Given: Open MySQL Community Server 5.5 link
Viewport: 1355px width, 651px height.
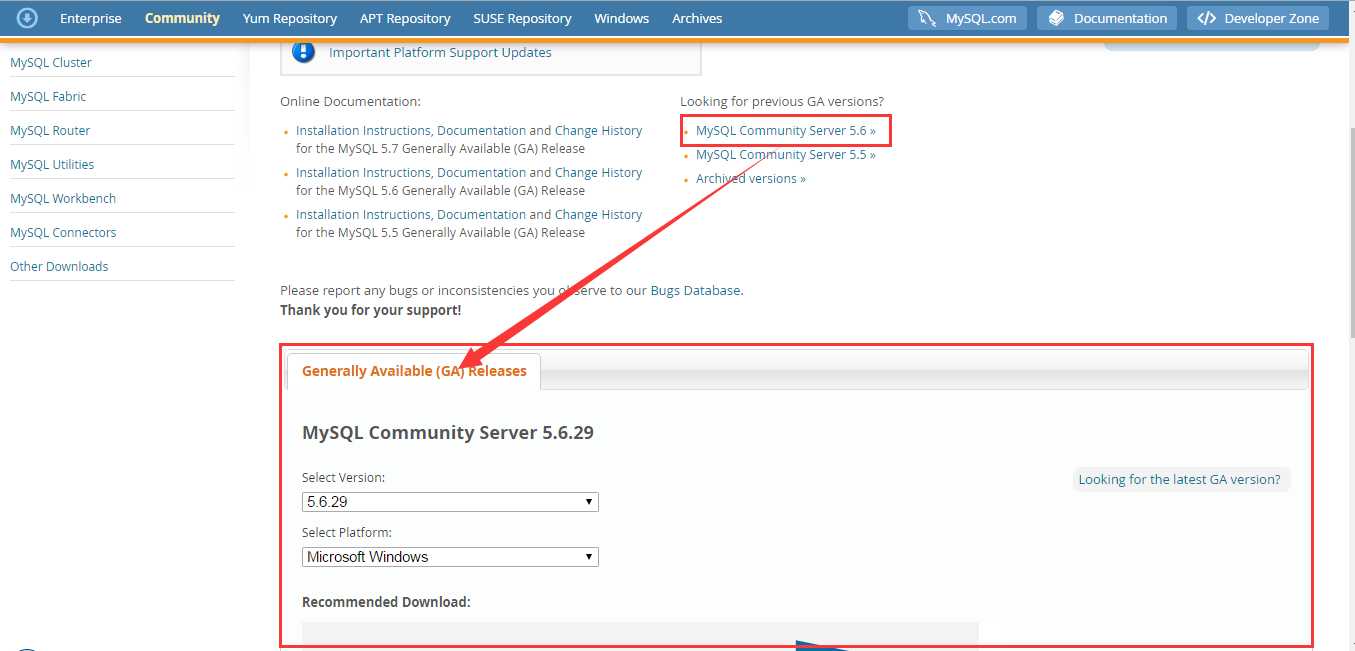Looking at the screenshot, I should tap(786, 154).
